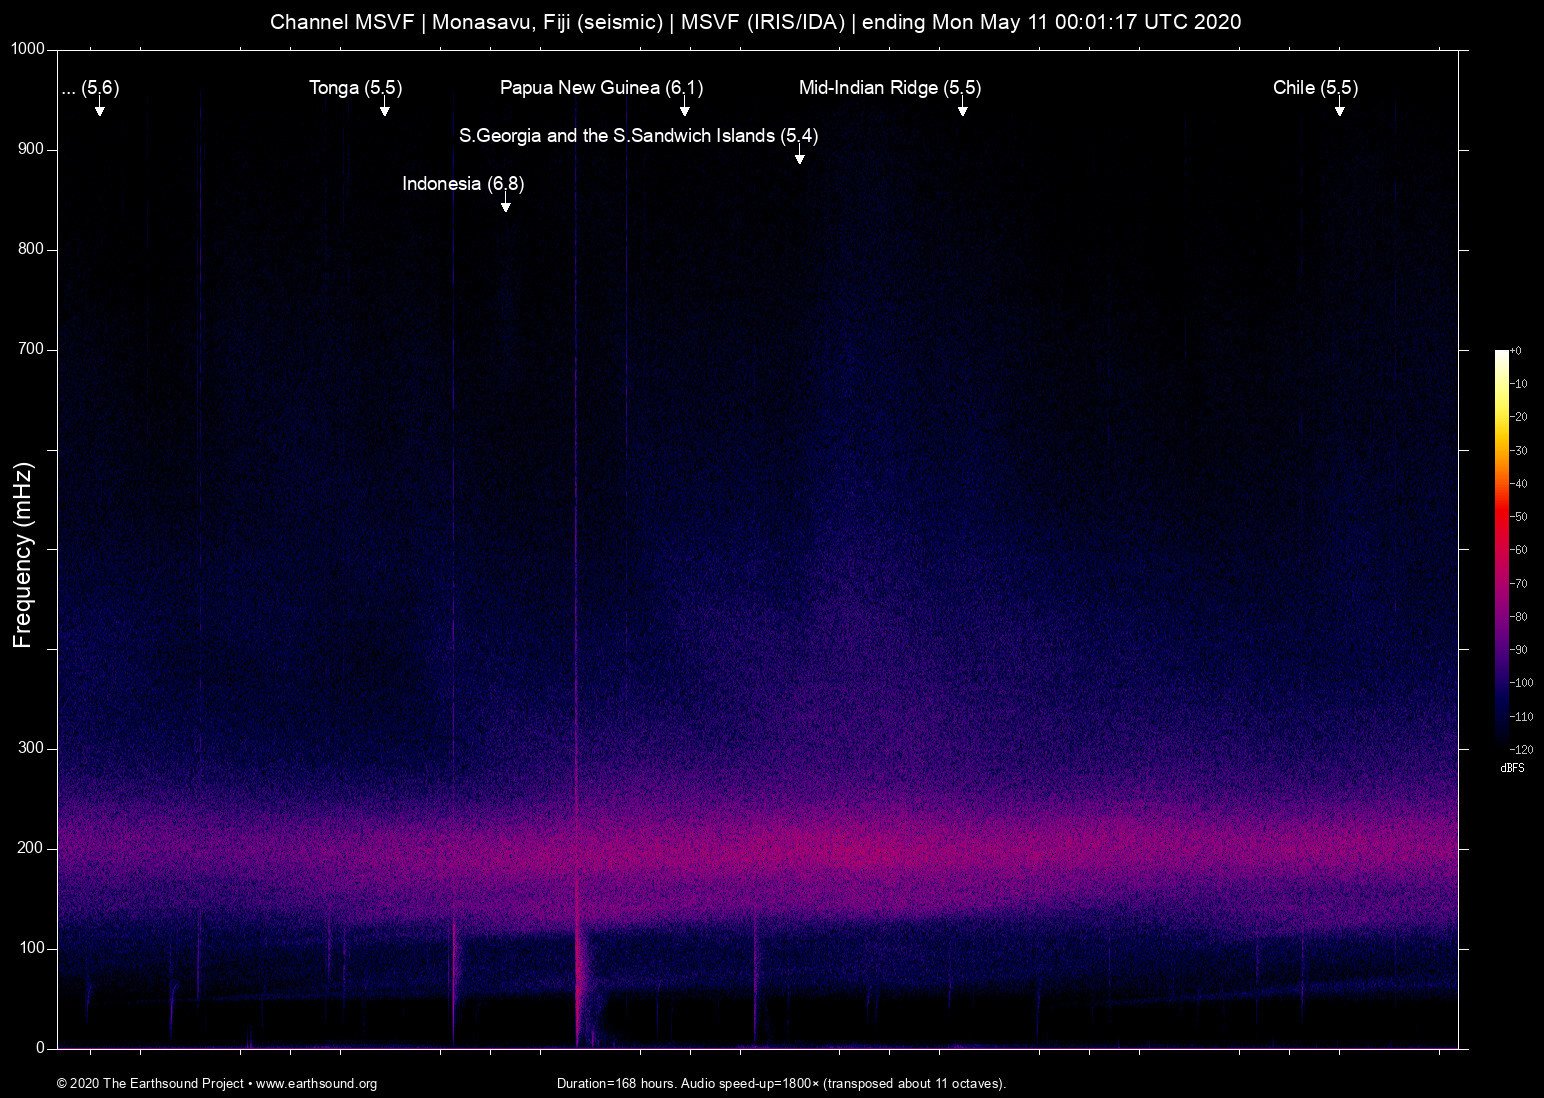Screen dimensions: 1544x1098
Task: Select the Mid-Indian Ridge (5.5) label
Action: (x=890, y=88)
